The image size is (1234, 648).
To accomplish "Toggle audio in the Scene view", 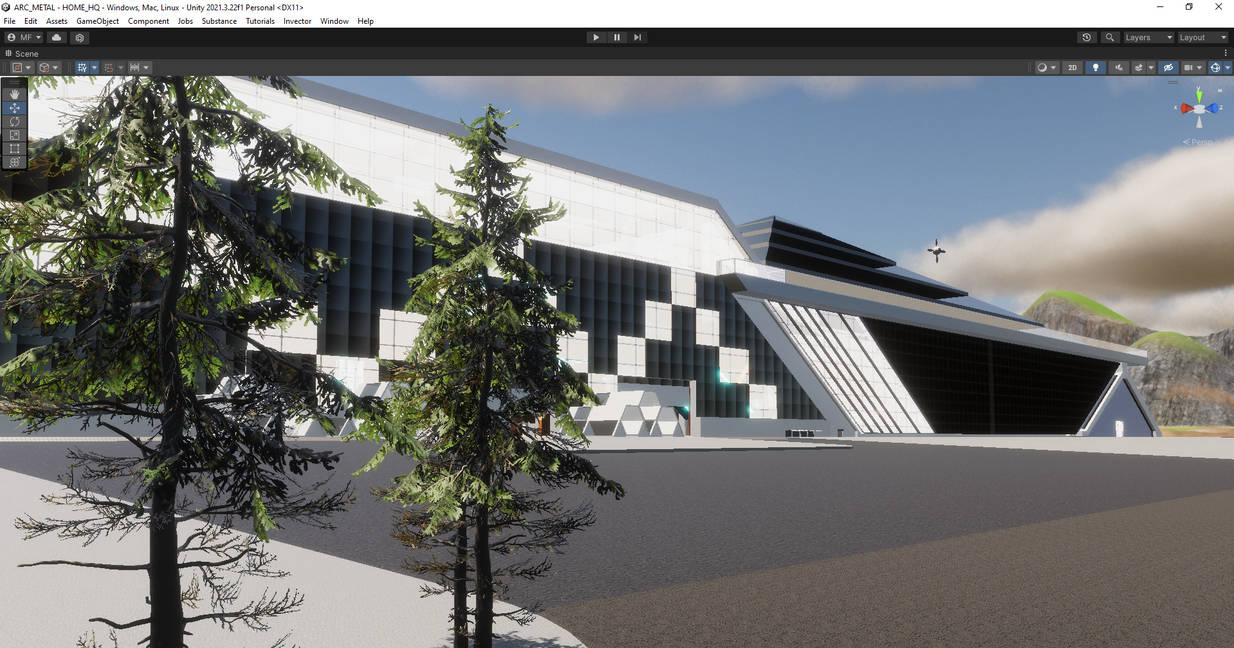I will (1118, 67).
